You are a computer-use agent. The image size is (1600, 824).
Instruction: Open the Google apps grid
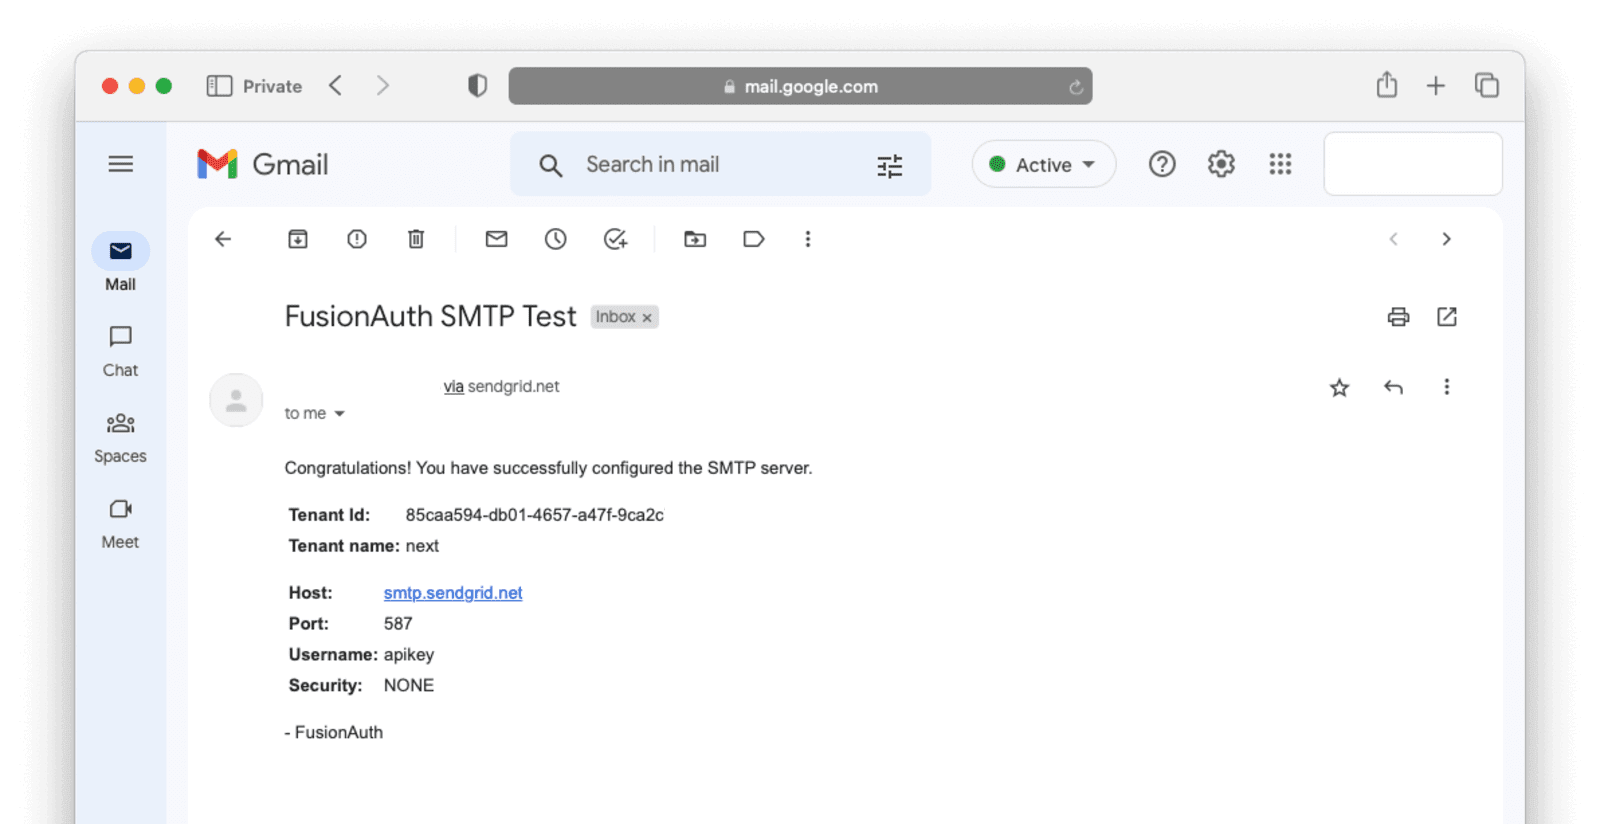coord(1280,164)
